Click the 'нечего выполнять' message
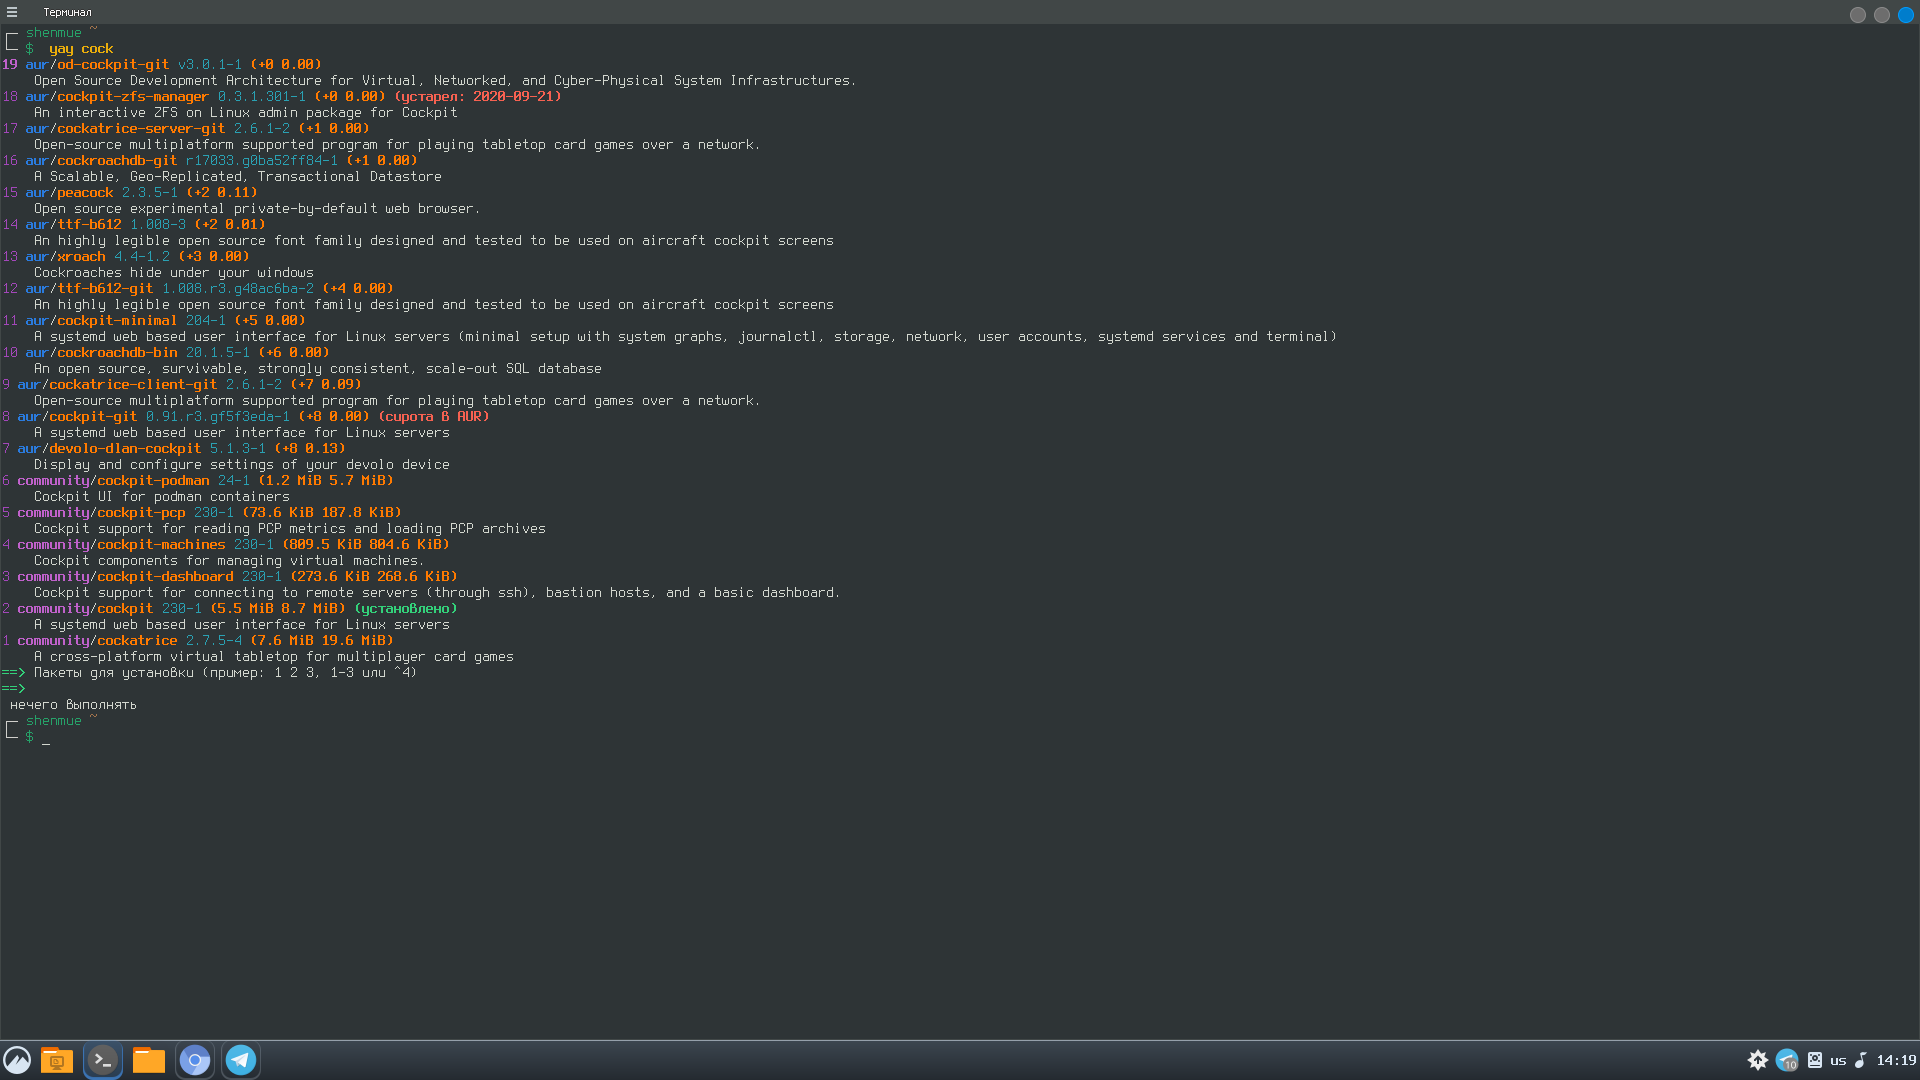Viewport: 1920px width, 1080px height. (x=73, y=705)
